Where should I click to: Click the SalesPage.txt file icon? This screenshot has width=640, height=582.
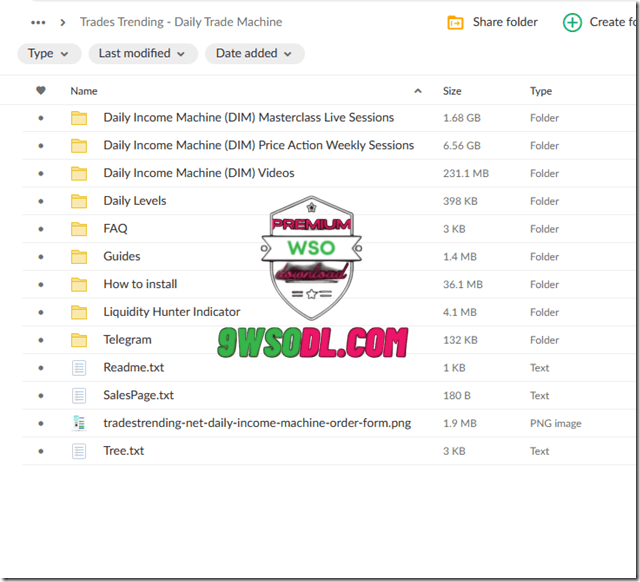tap(79, 395)
